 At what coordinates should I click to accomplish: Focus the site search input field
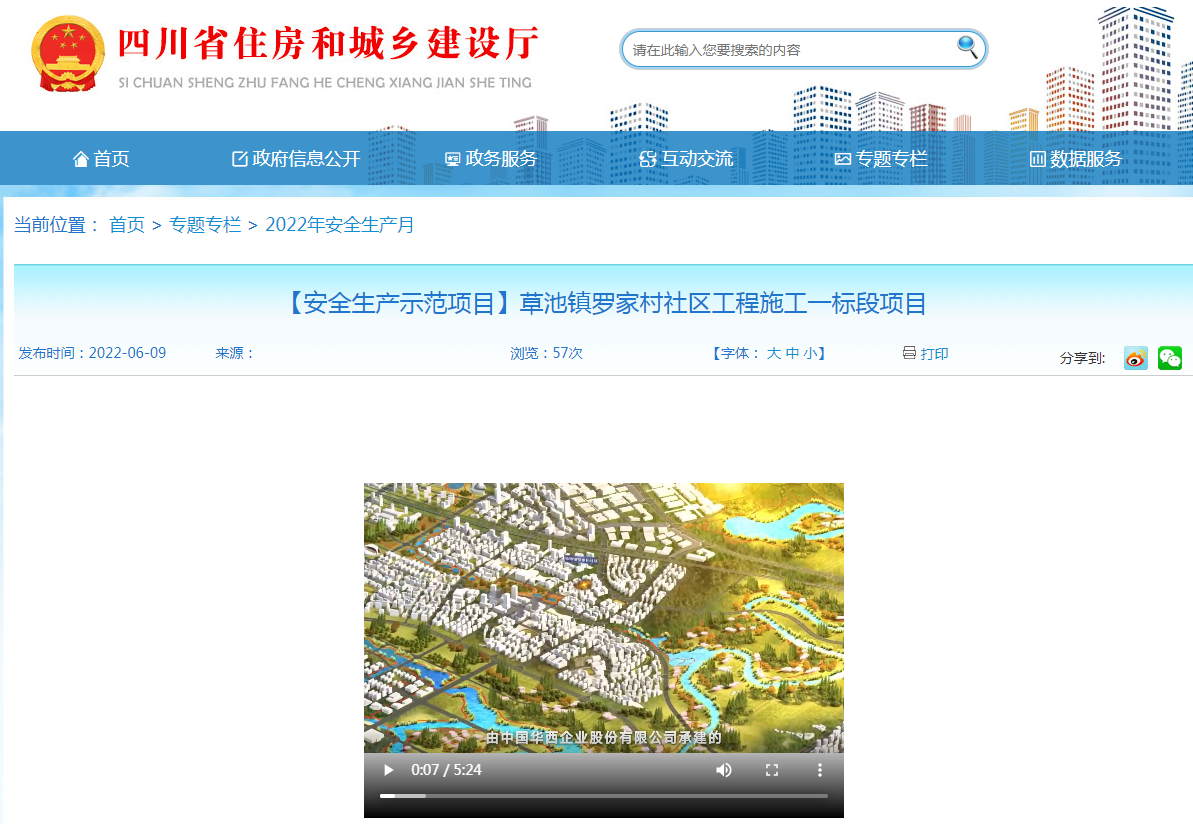tap(785, 49)
